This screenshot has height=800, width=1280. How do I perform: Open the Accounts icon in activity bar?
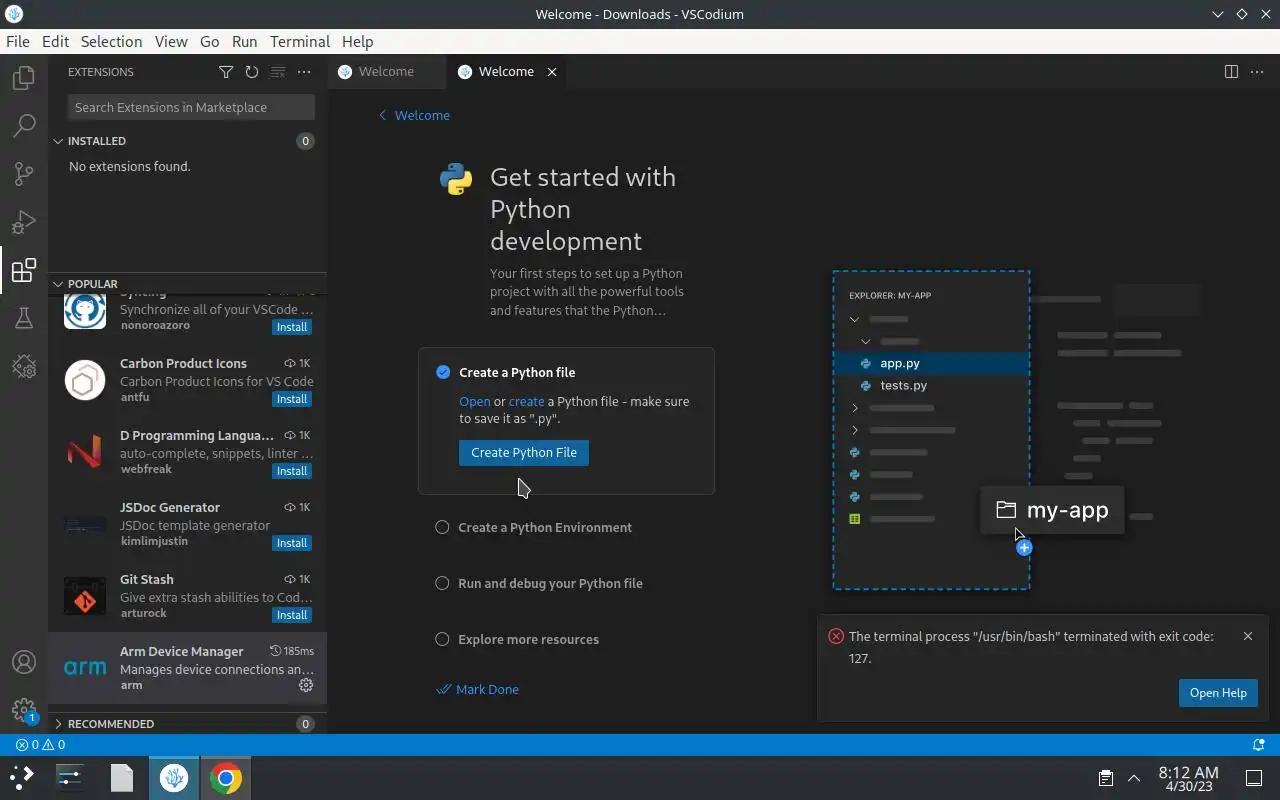pyautogui.click(x=24, y=663)
